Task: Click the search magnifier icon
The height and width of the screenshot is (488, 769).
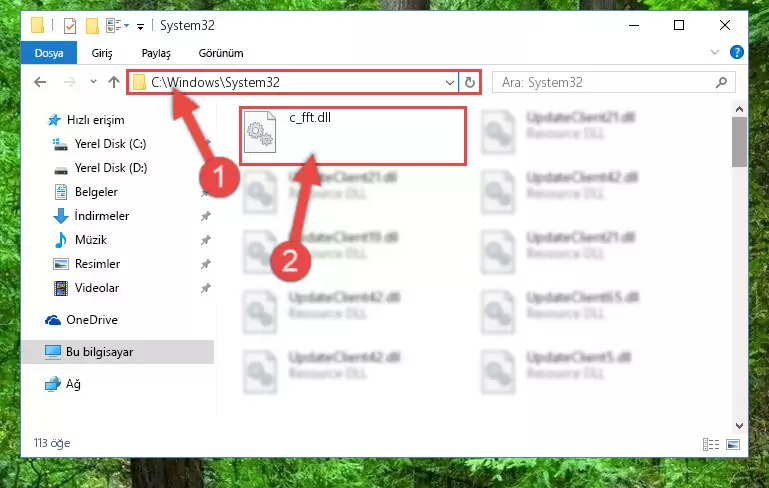Action: (x=721, y=82)
